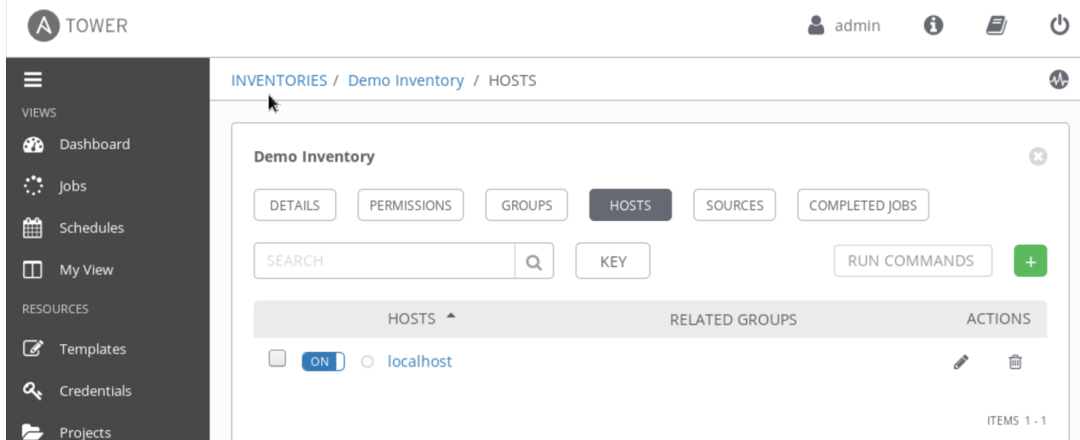Open Schedules in the sidebar
This screenshot has height=440, width=1080.
[x=92, y=228]
